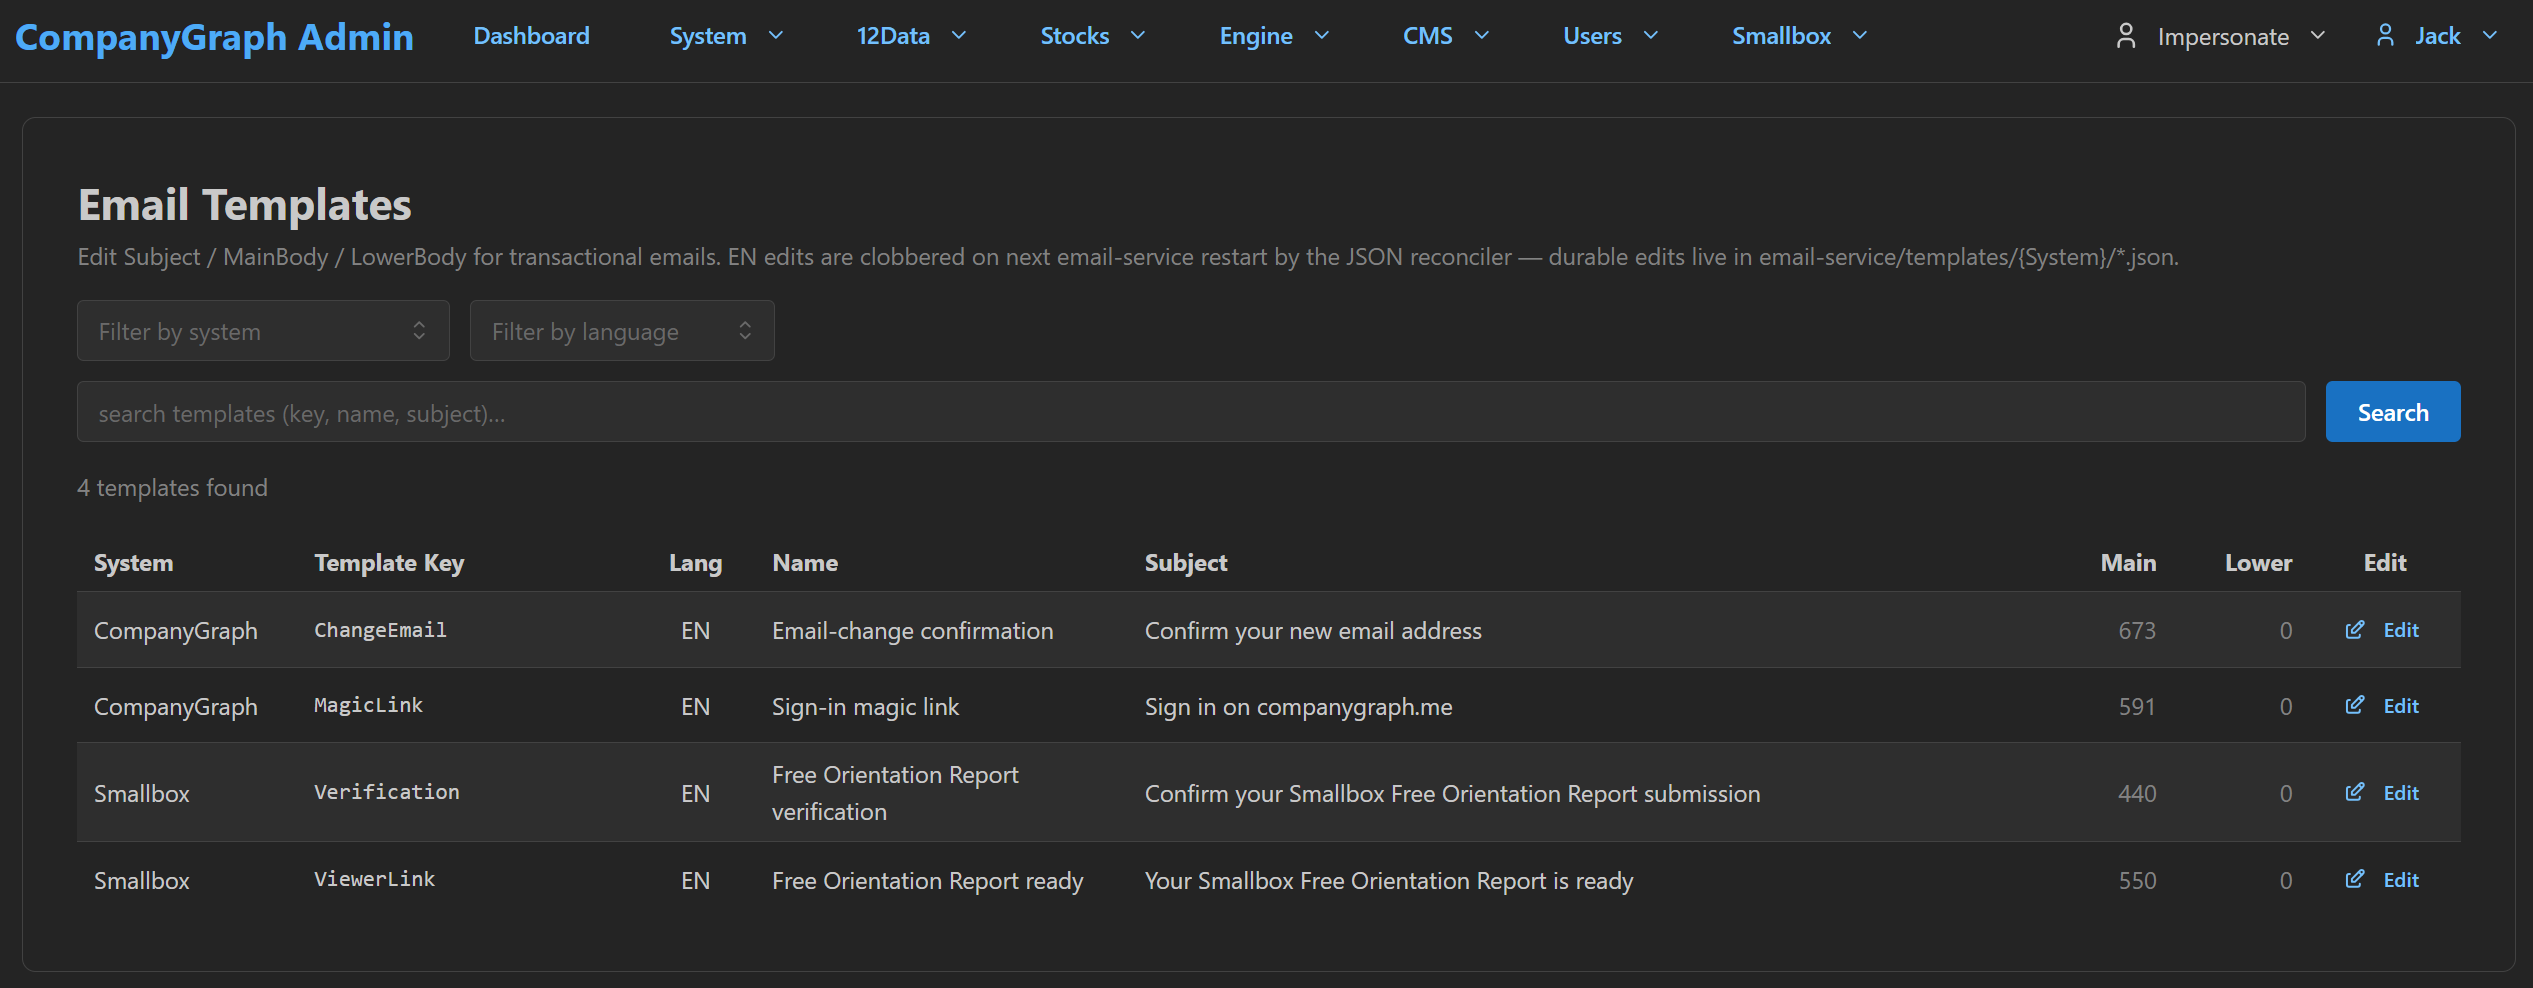2533x988 pixels.
Task: Click the 'Email-change confirmation' name cell
Action: [912, 631]
